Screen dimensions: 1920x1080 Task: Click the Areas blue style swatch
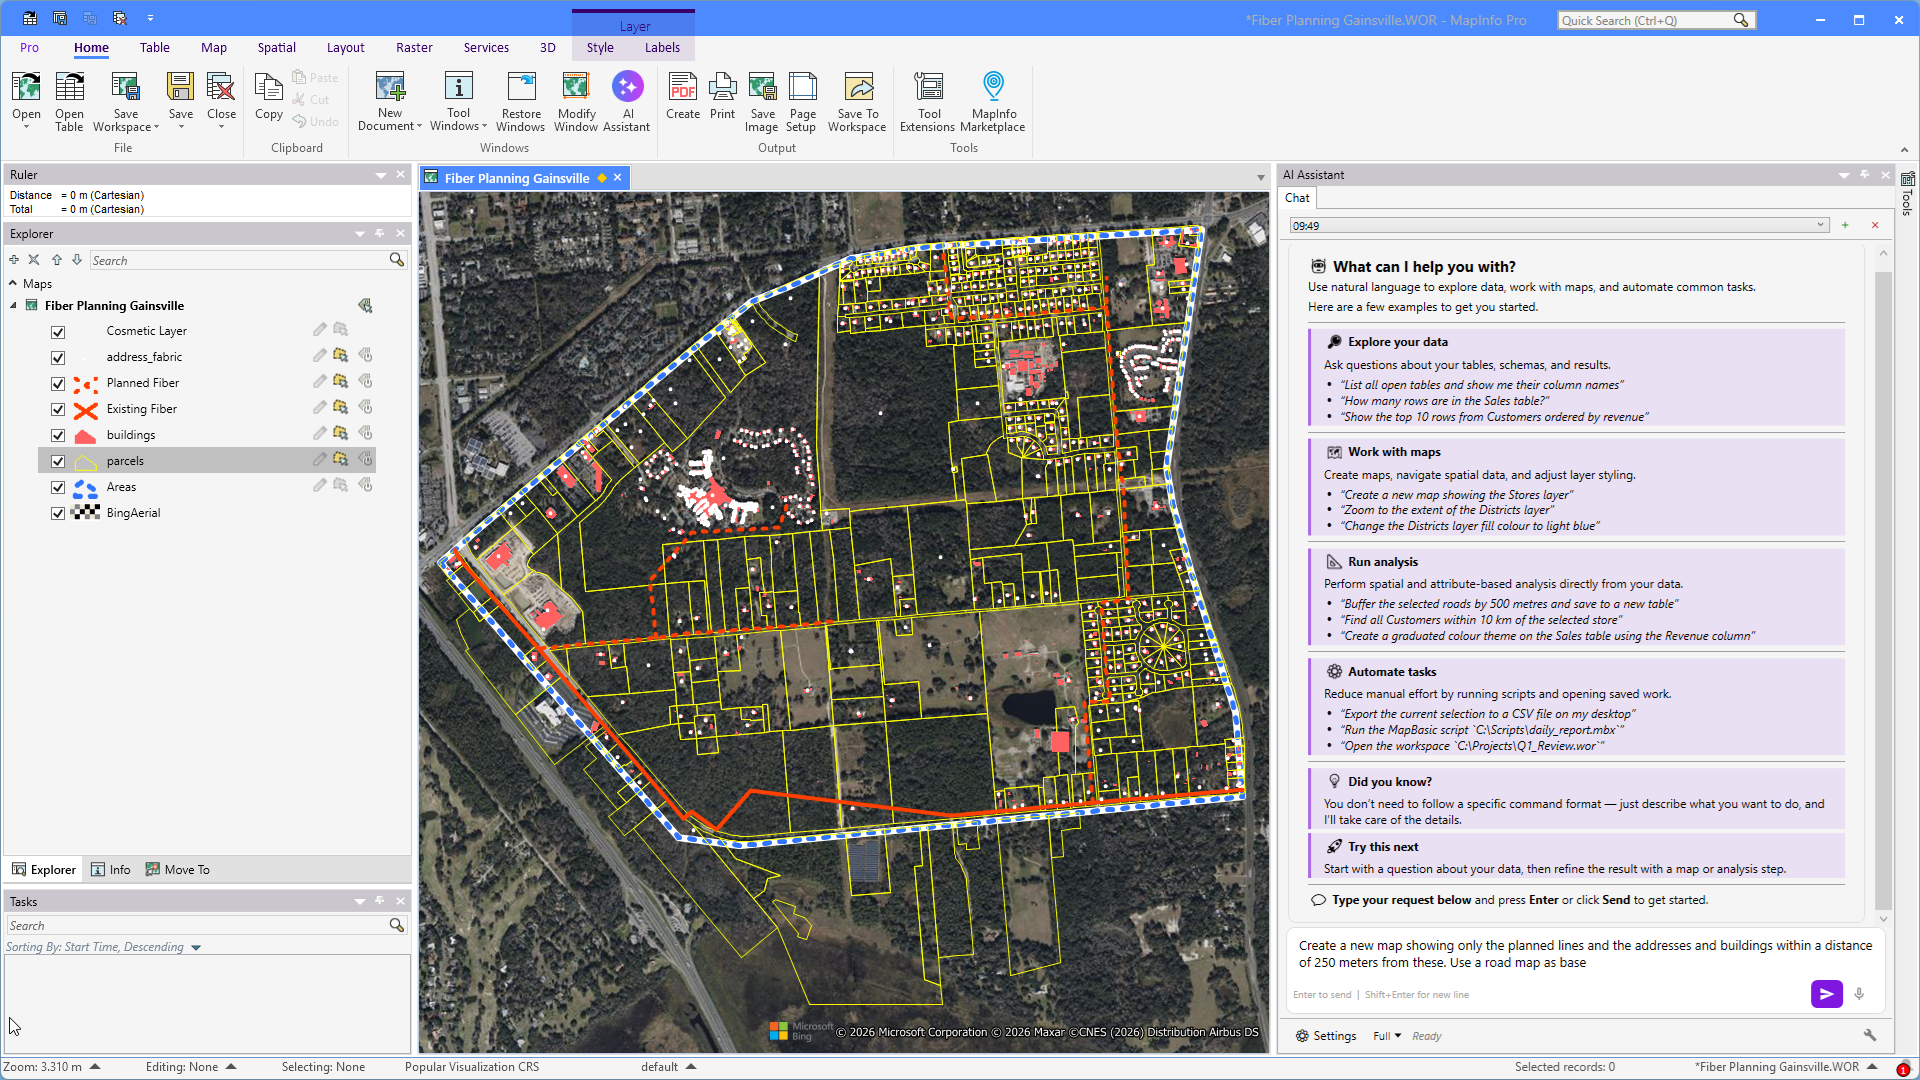(x=86, y=487)
